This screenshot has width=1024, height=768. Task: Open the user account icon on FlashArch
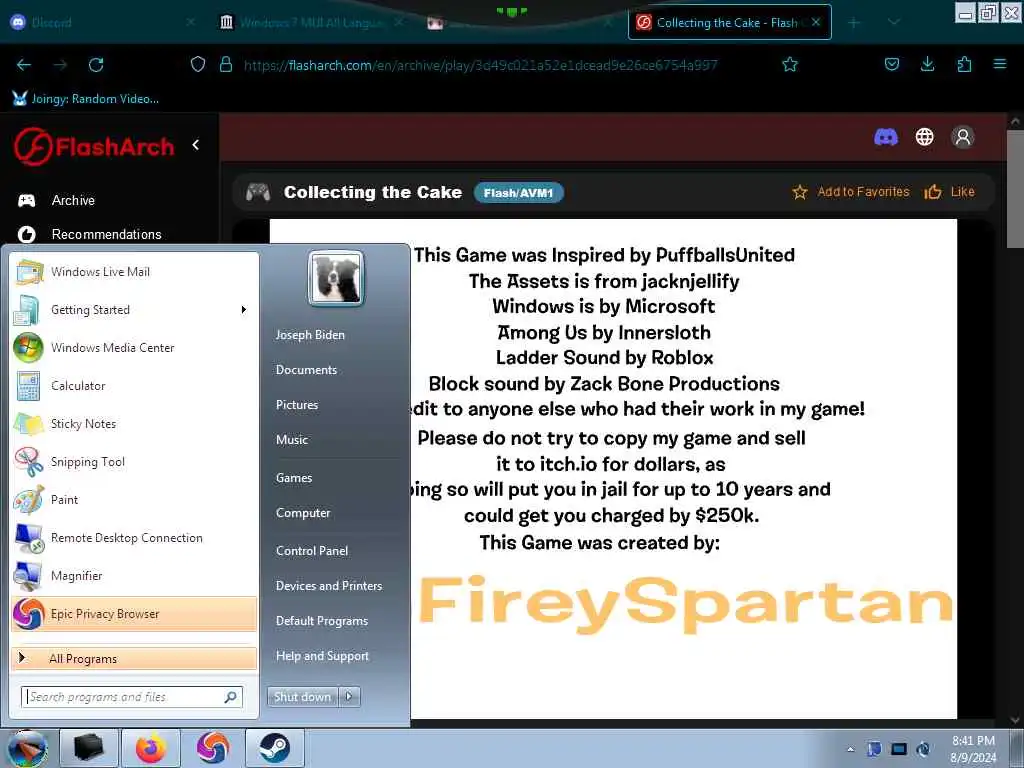(x=963, y=136)
